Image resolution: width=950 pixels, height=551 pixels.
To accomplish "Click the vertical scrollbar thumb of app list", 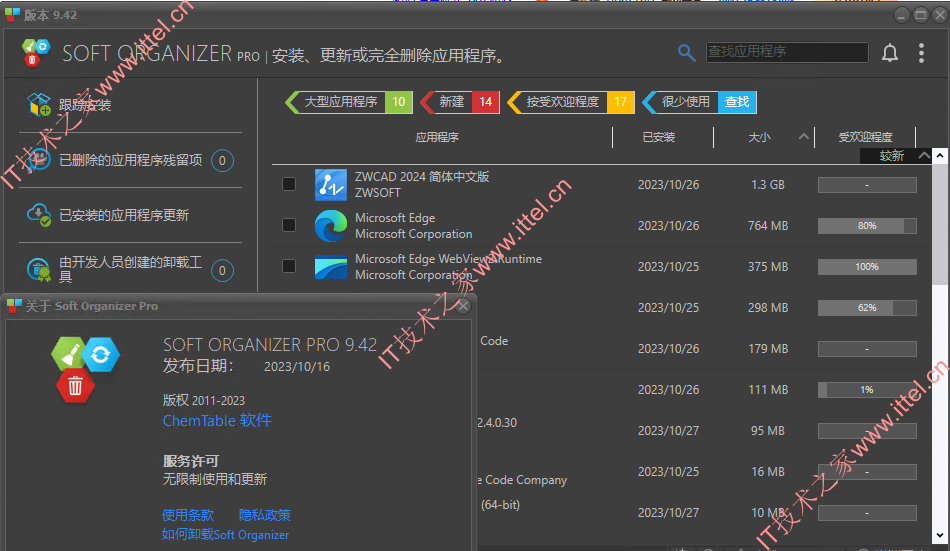I will point(940,224).
